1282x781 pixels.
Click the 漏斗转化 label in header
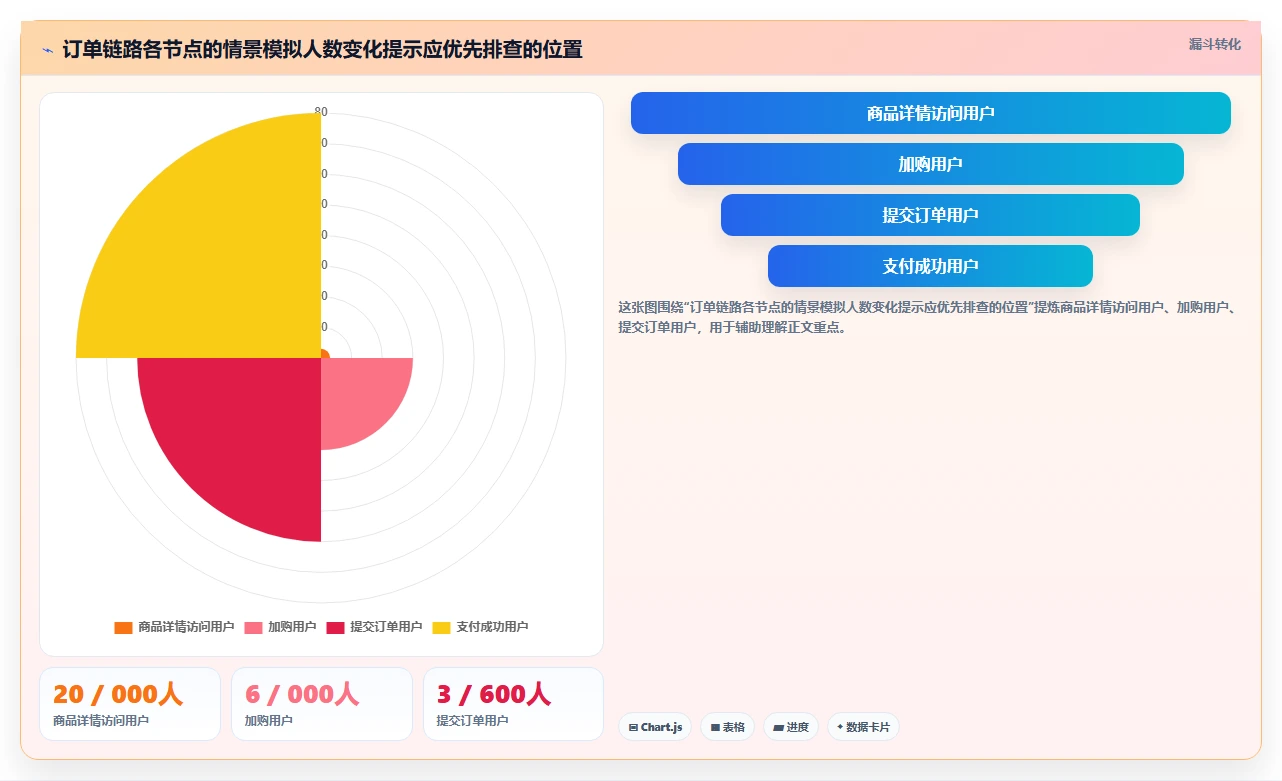point(1215,44)
